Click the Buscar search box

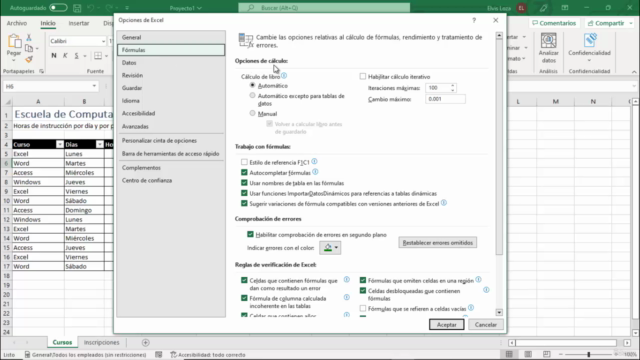[324, 8]
